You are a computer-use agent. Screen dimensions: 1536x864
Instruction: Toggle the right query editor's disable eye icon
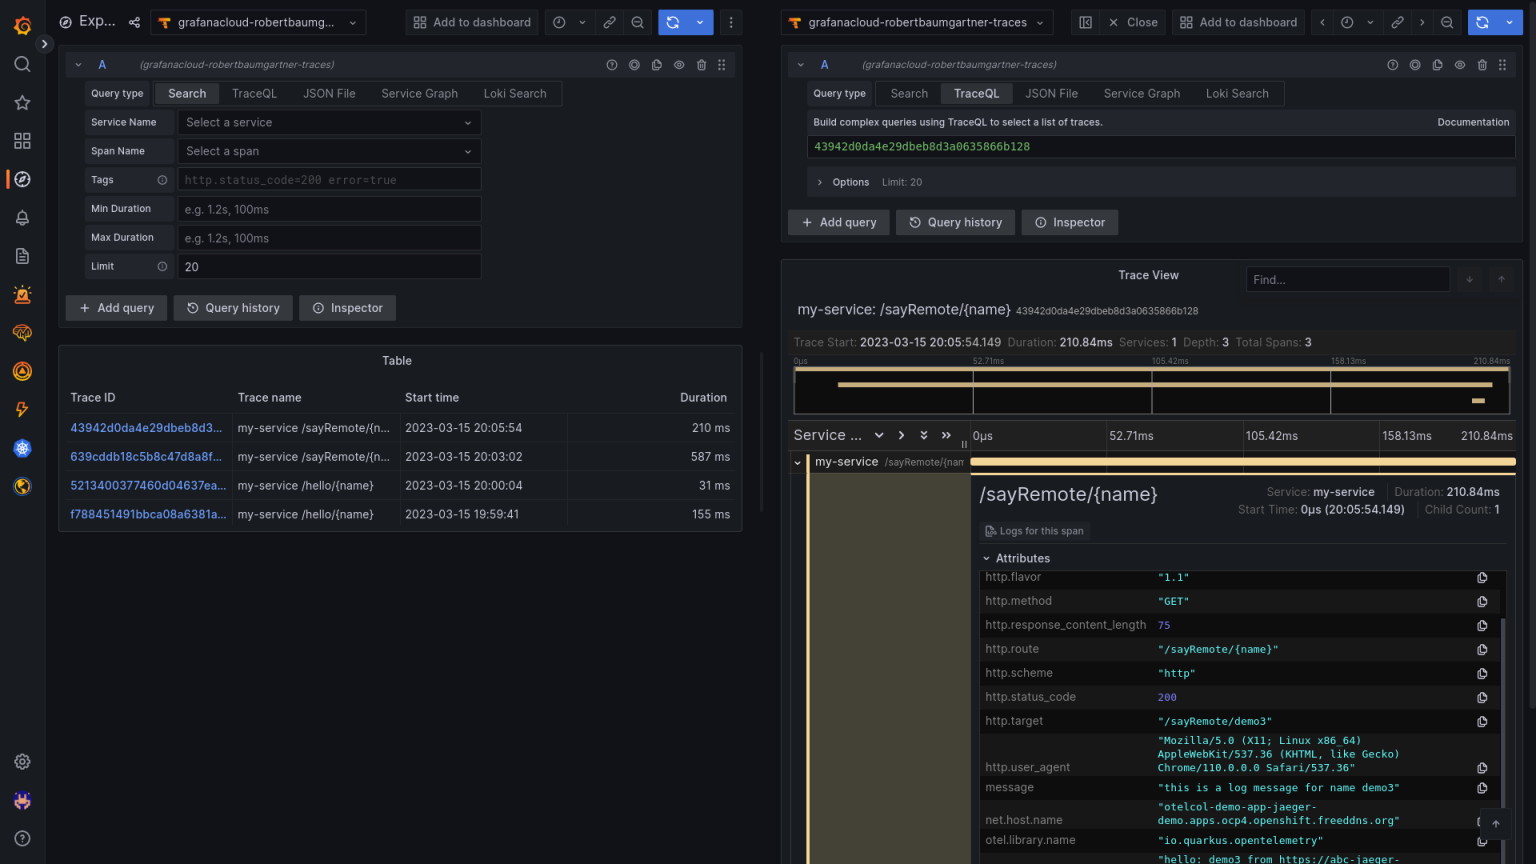click(x=1460, y=64)
